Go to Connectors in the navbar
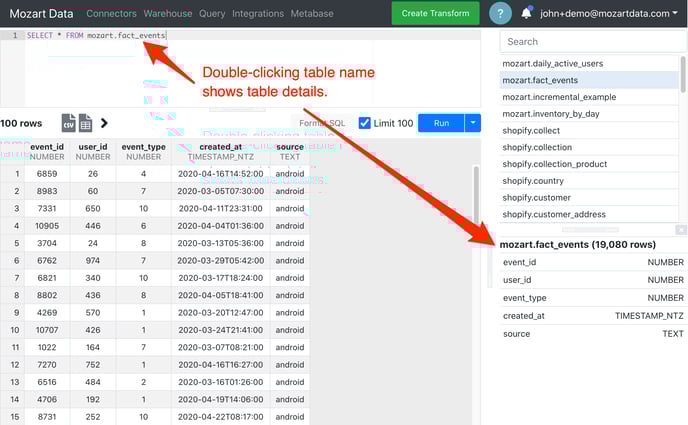The height and width of the screenshot is (425, 688). coord(111,14)
